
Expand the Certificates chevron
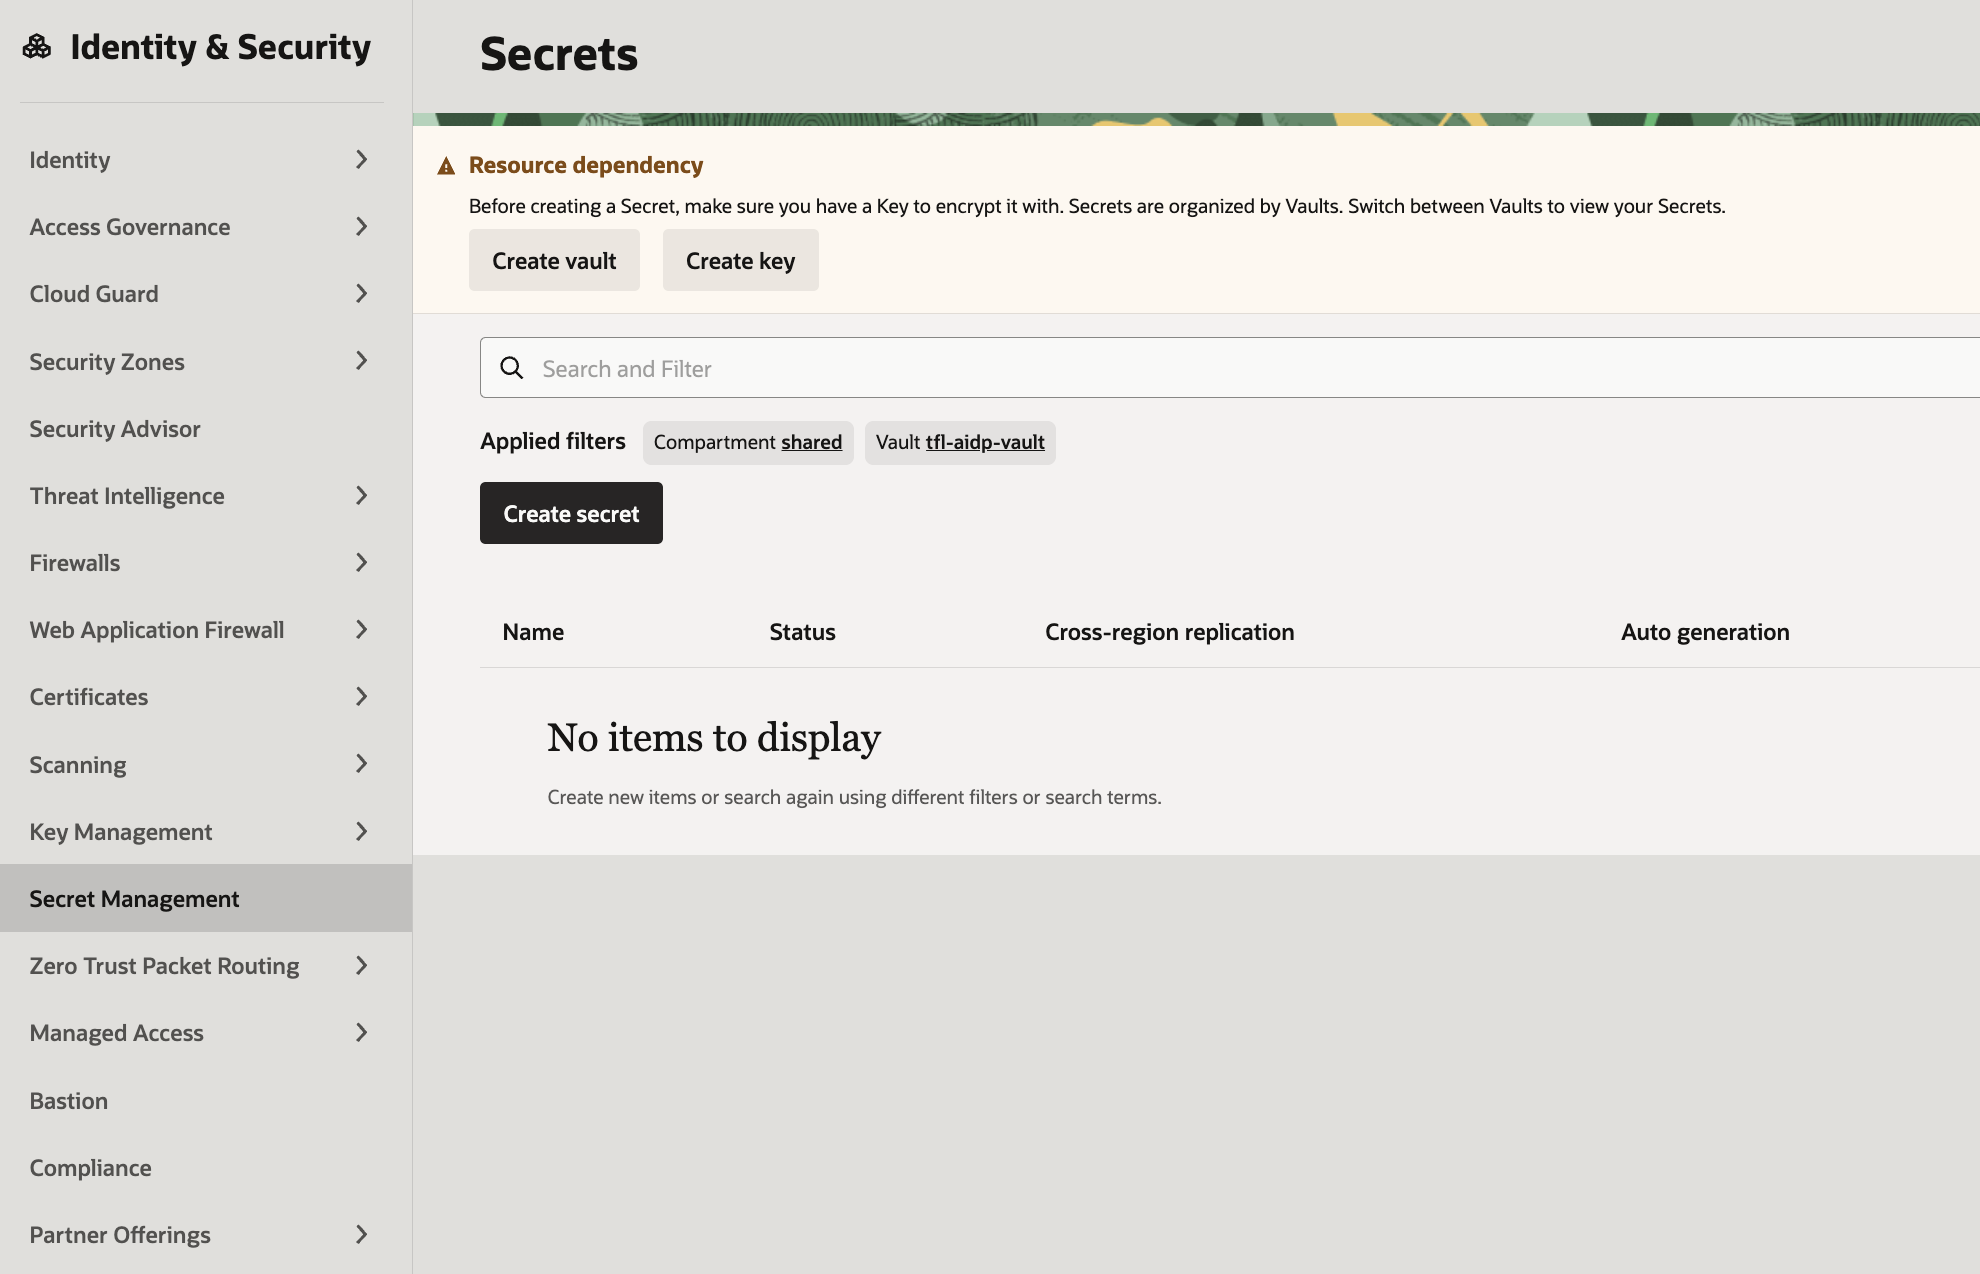tap(362, 697)
